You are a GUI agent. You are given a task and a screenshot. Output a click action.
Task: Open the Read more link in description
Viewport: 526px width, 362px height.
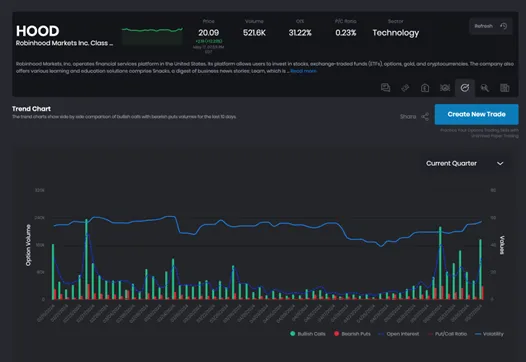(x=303, y=71)
